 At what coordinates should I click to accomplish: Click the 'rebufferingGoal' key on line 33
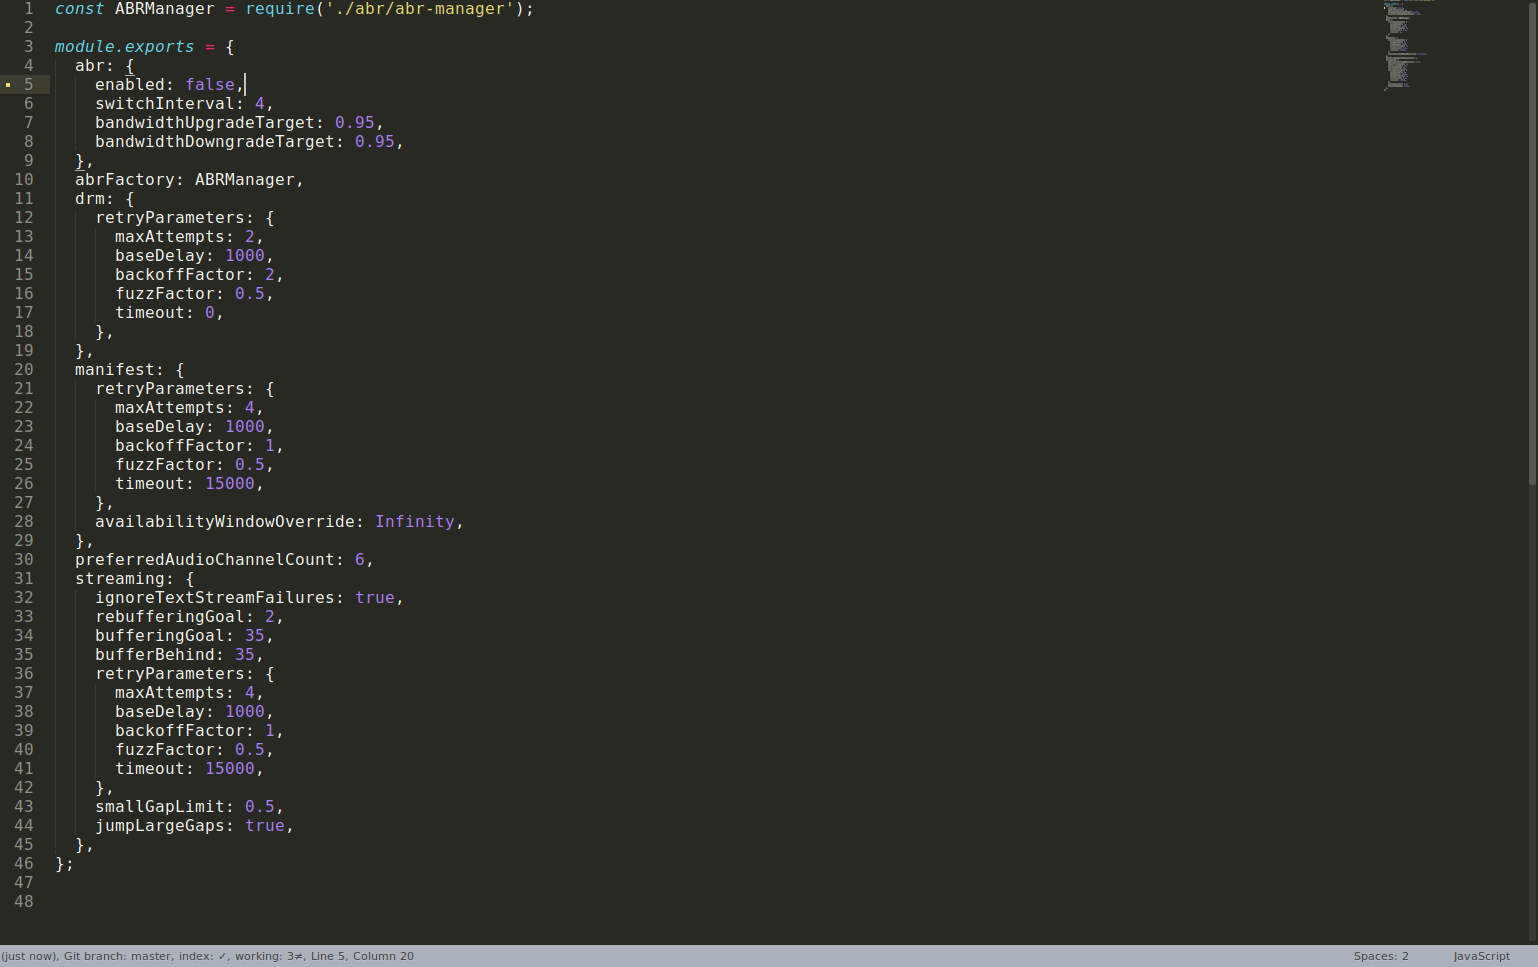pos(170,617)
